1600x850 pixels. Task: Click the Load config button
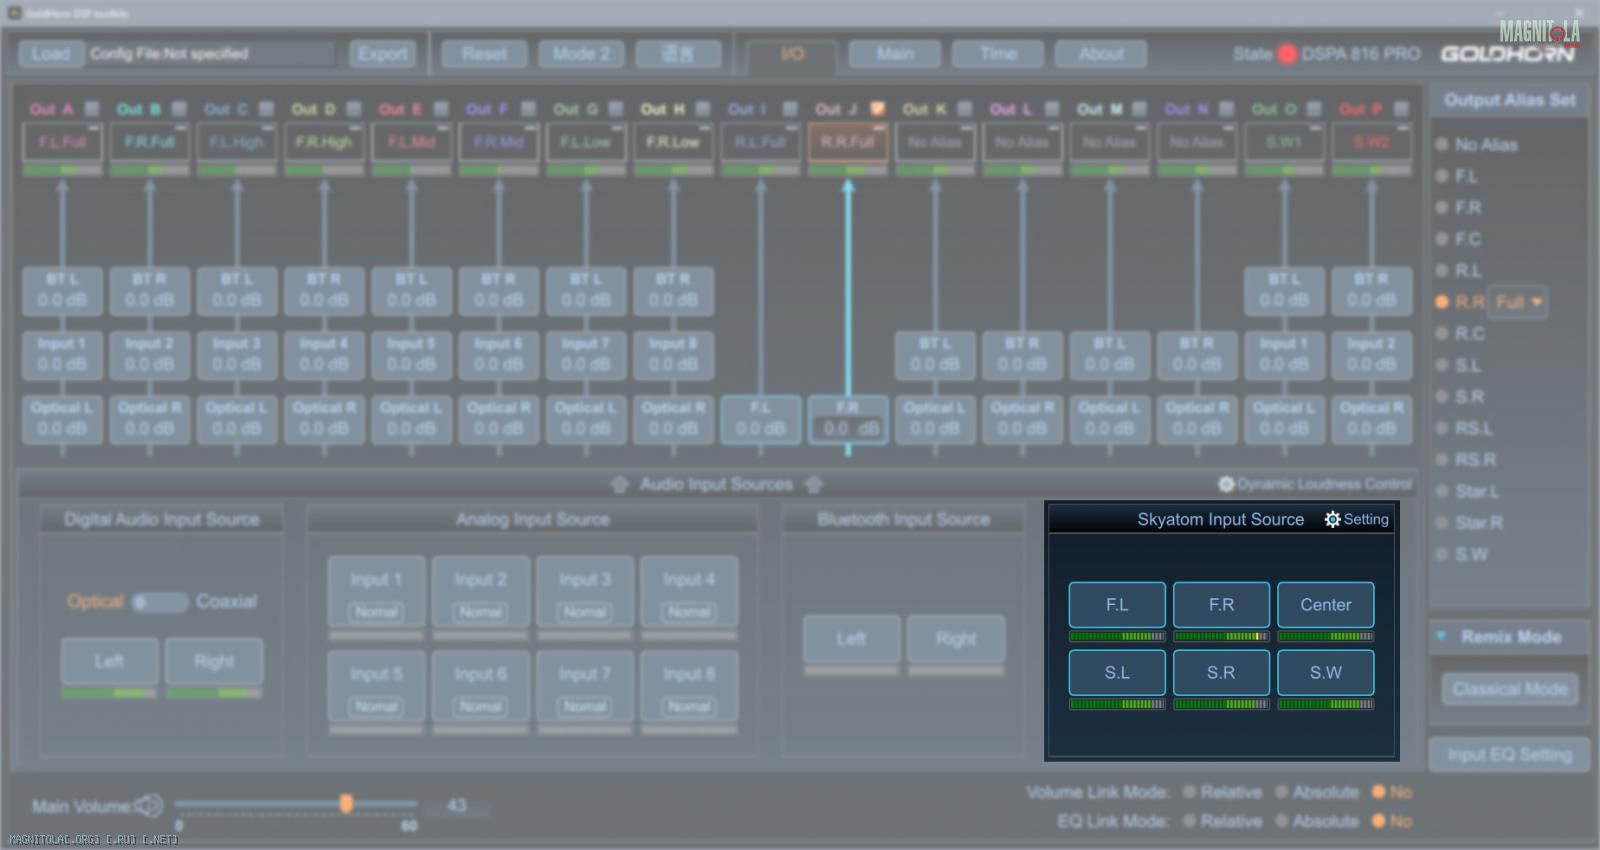pos(51,54)
